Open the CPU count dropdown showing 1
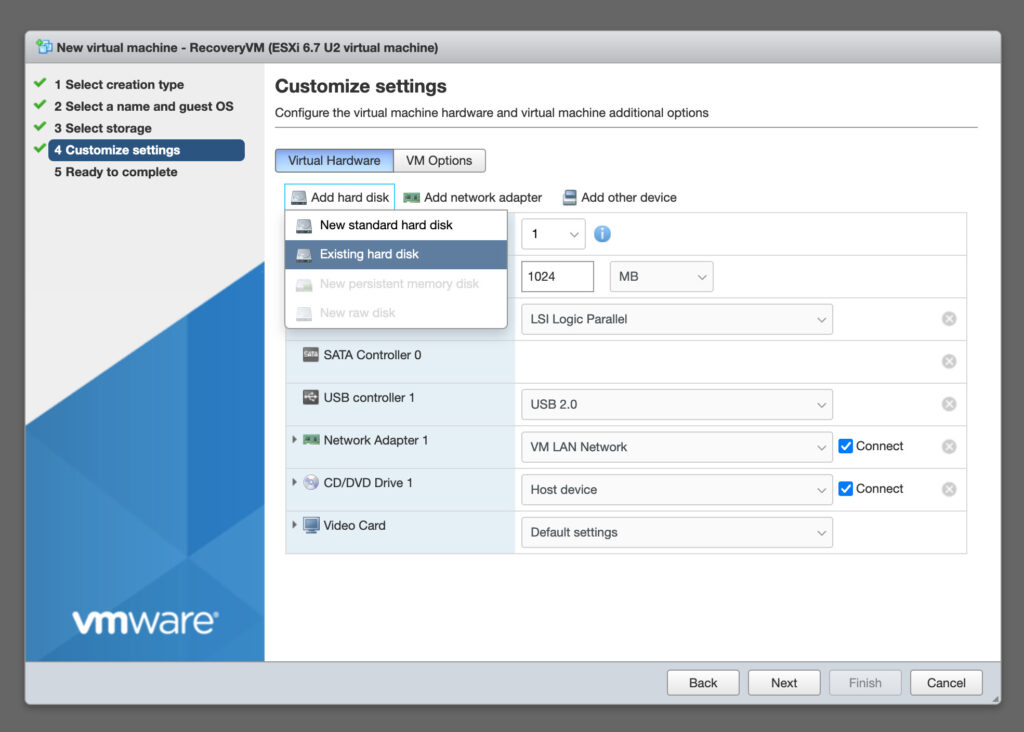1024x732 pixels. pos(553,234)
